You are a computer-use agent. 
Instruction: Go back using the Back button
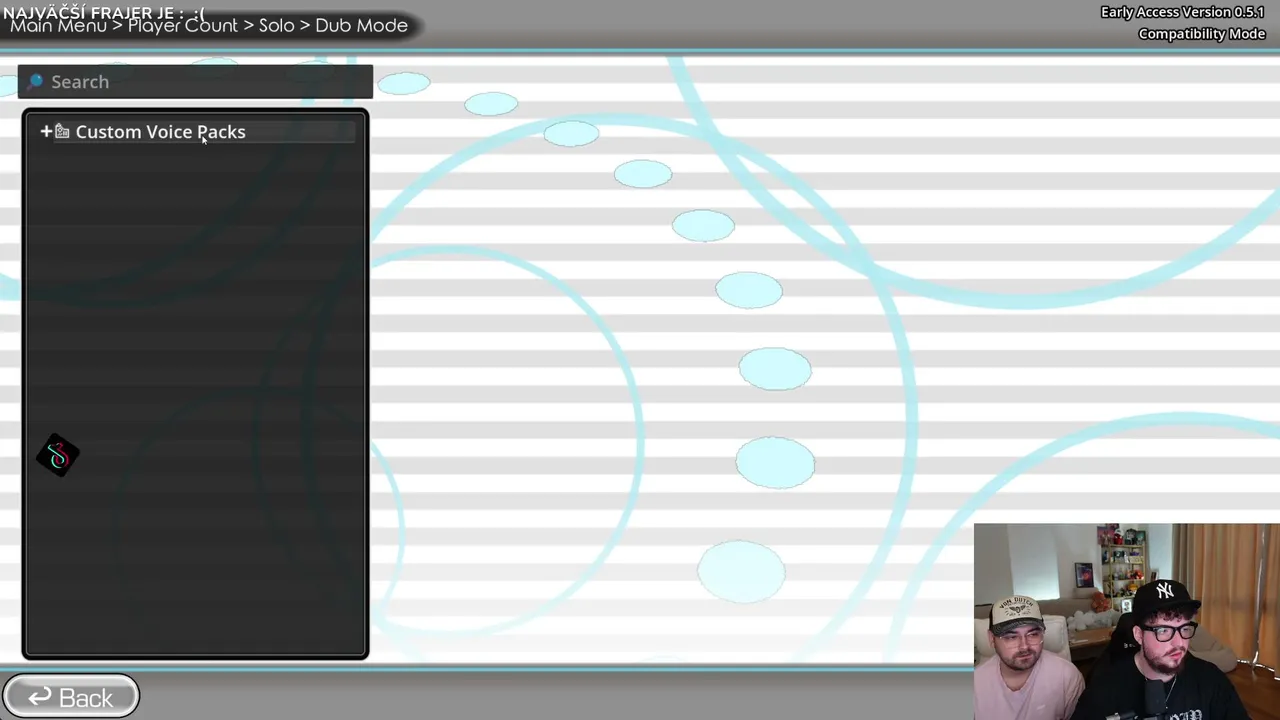(x=70, y=697)
